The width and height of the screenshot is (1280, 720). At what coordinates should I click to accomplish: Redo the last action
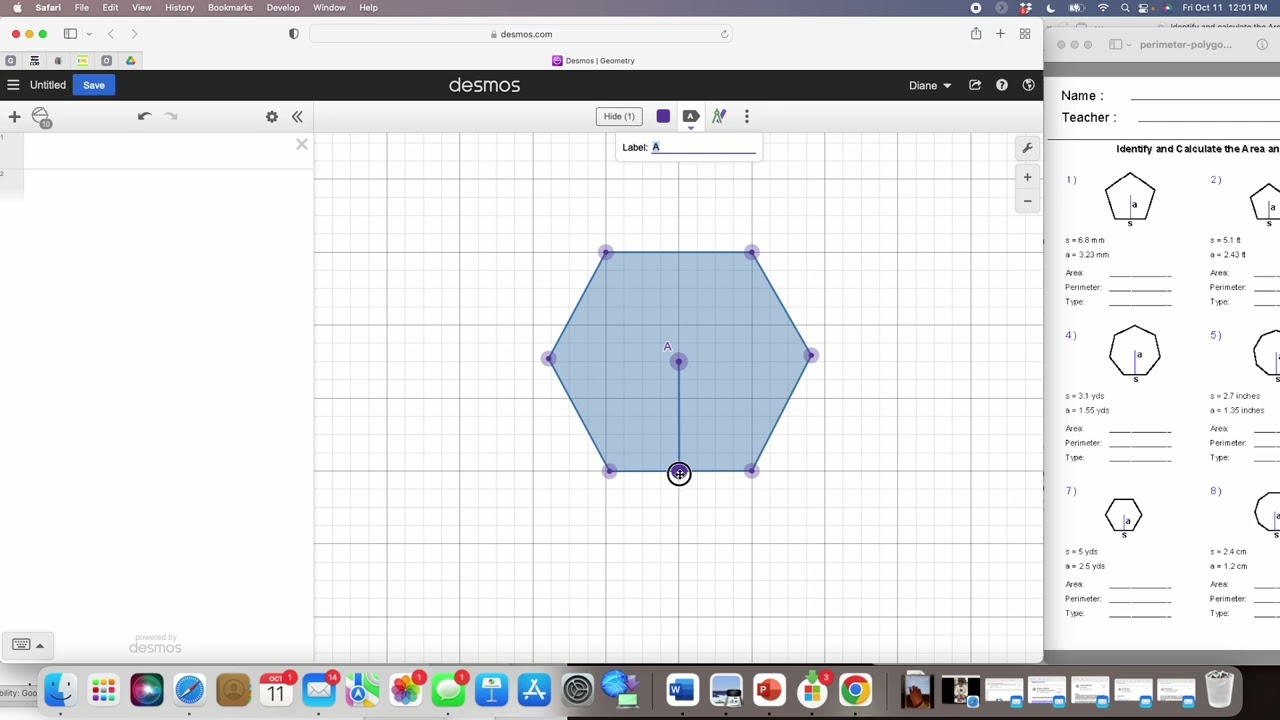click(171, 117)
